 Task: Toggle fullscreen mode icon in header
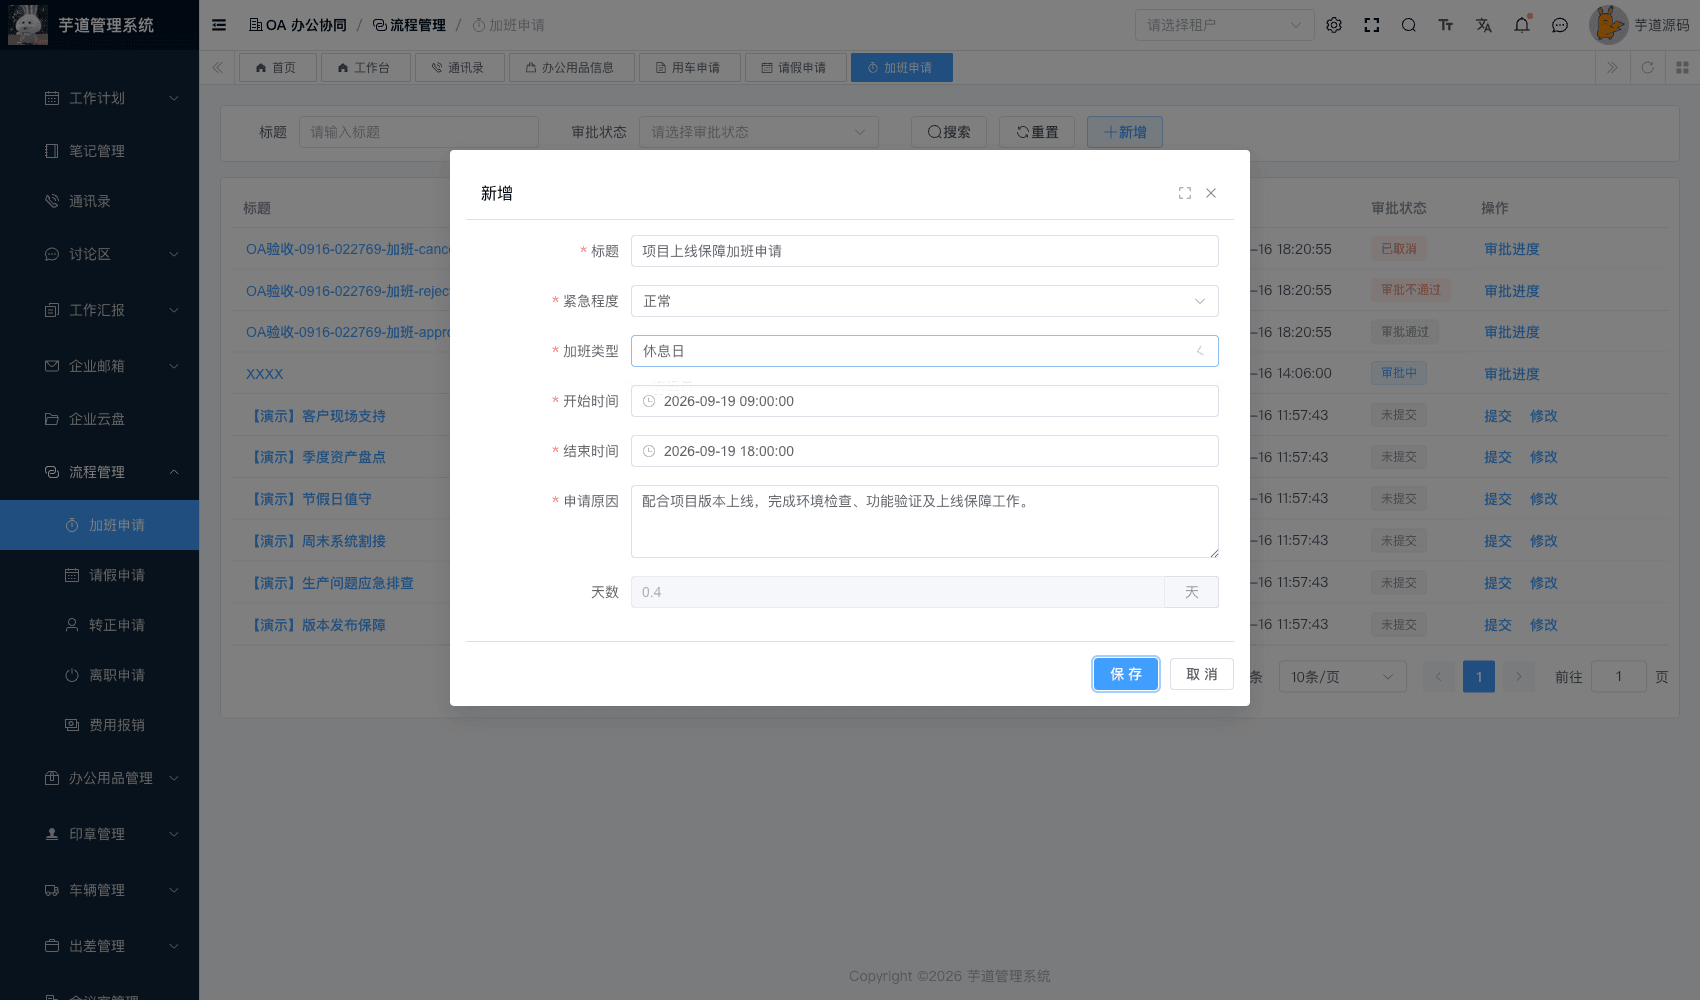pos(1372,25)
